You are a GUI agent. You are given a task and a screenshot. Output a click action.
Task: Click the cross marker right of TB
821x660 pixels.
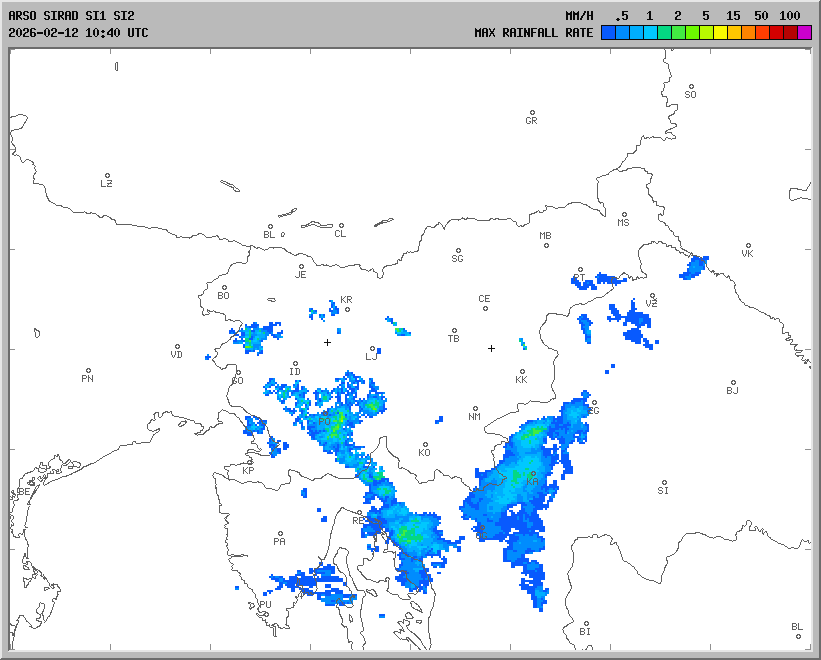(491, 348)
